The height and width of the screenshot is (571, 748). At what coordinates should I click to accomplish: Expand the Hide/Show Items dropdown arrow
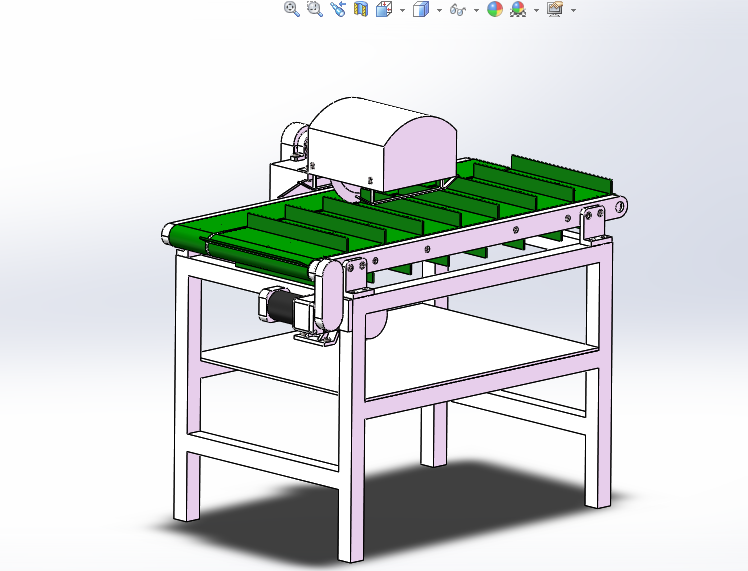click(x=476, y=10)
